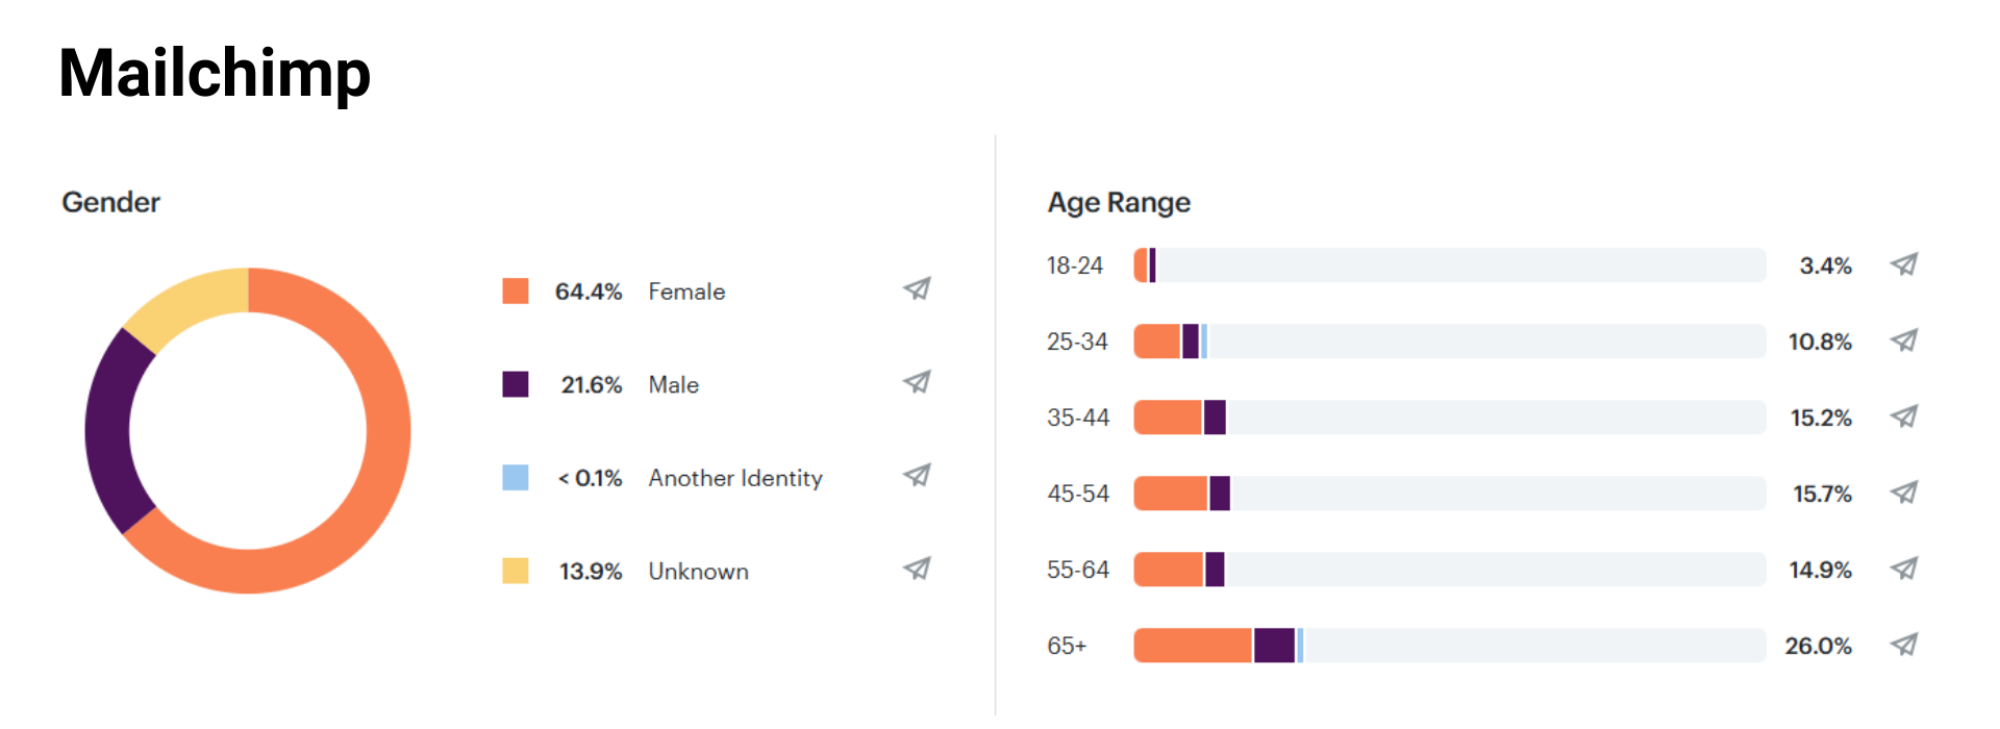2000x729 pixels.
Task: Click send icon for 35-44 age range
Action: click(1904, 417)
